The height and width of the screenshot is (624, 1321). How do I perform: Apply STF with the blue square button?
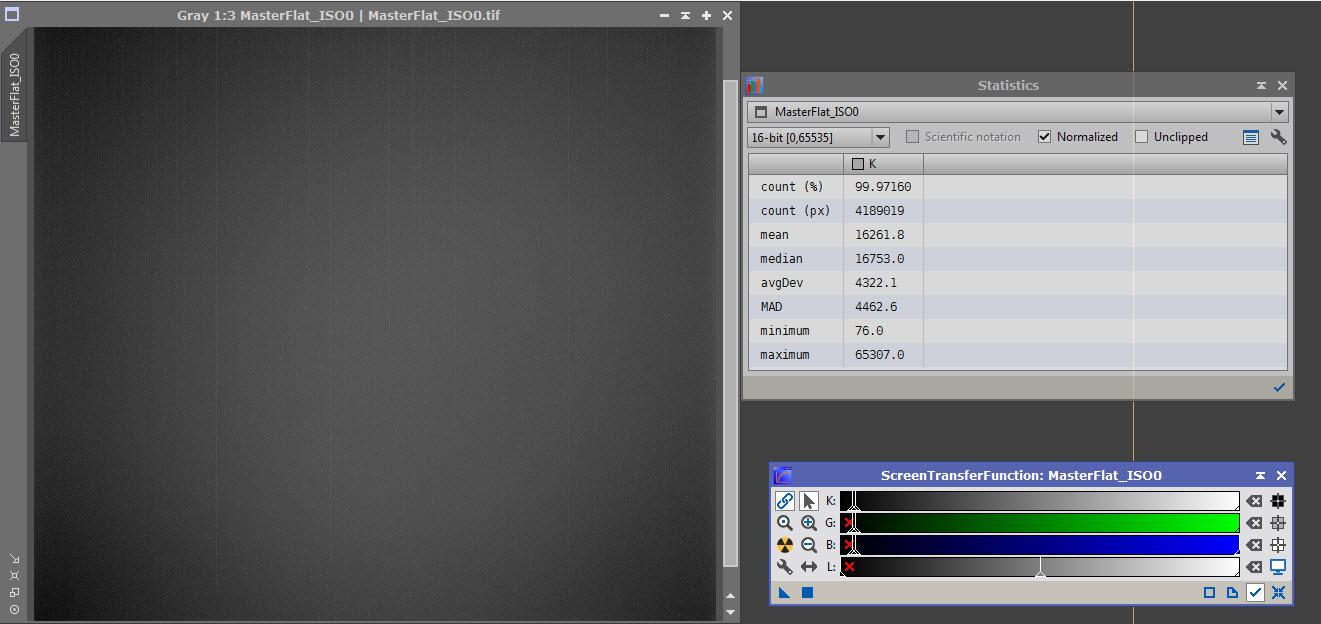point(807,593)
